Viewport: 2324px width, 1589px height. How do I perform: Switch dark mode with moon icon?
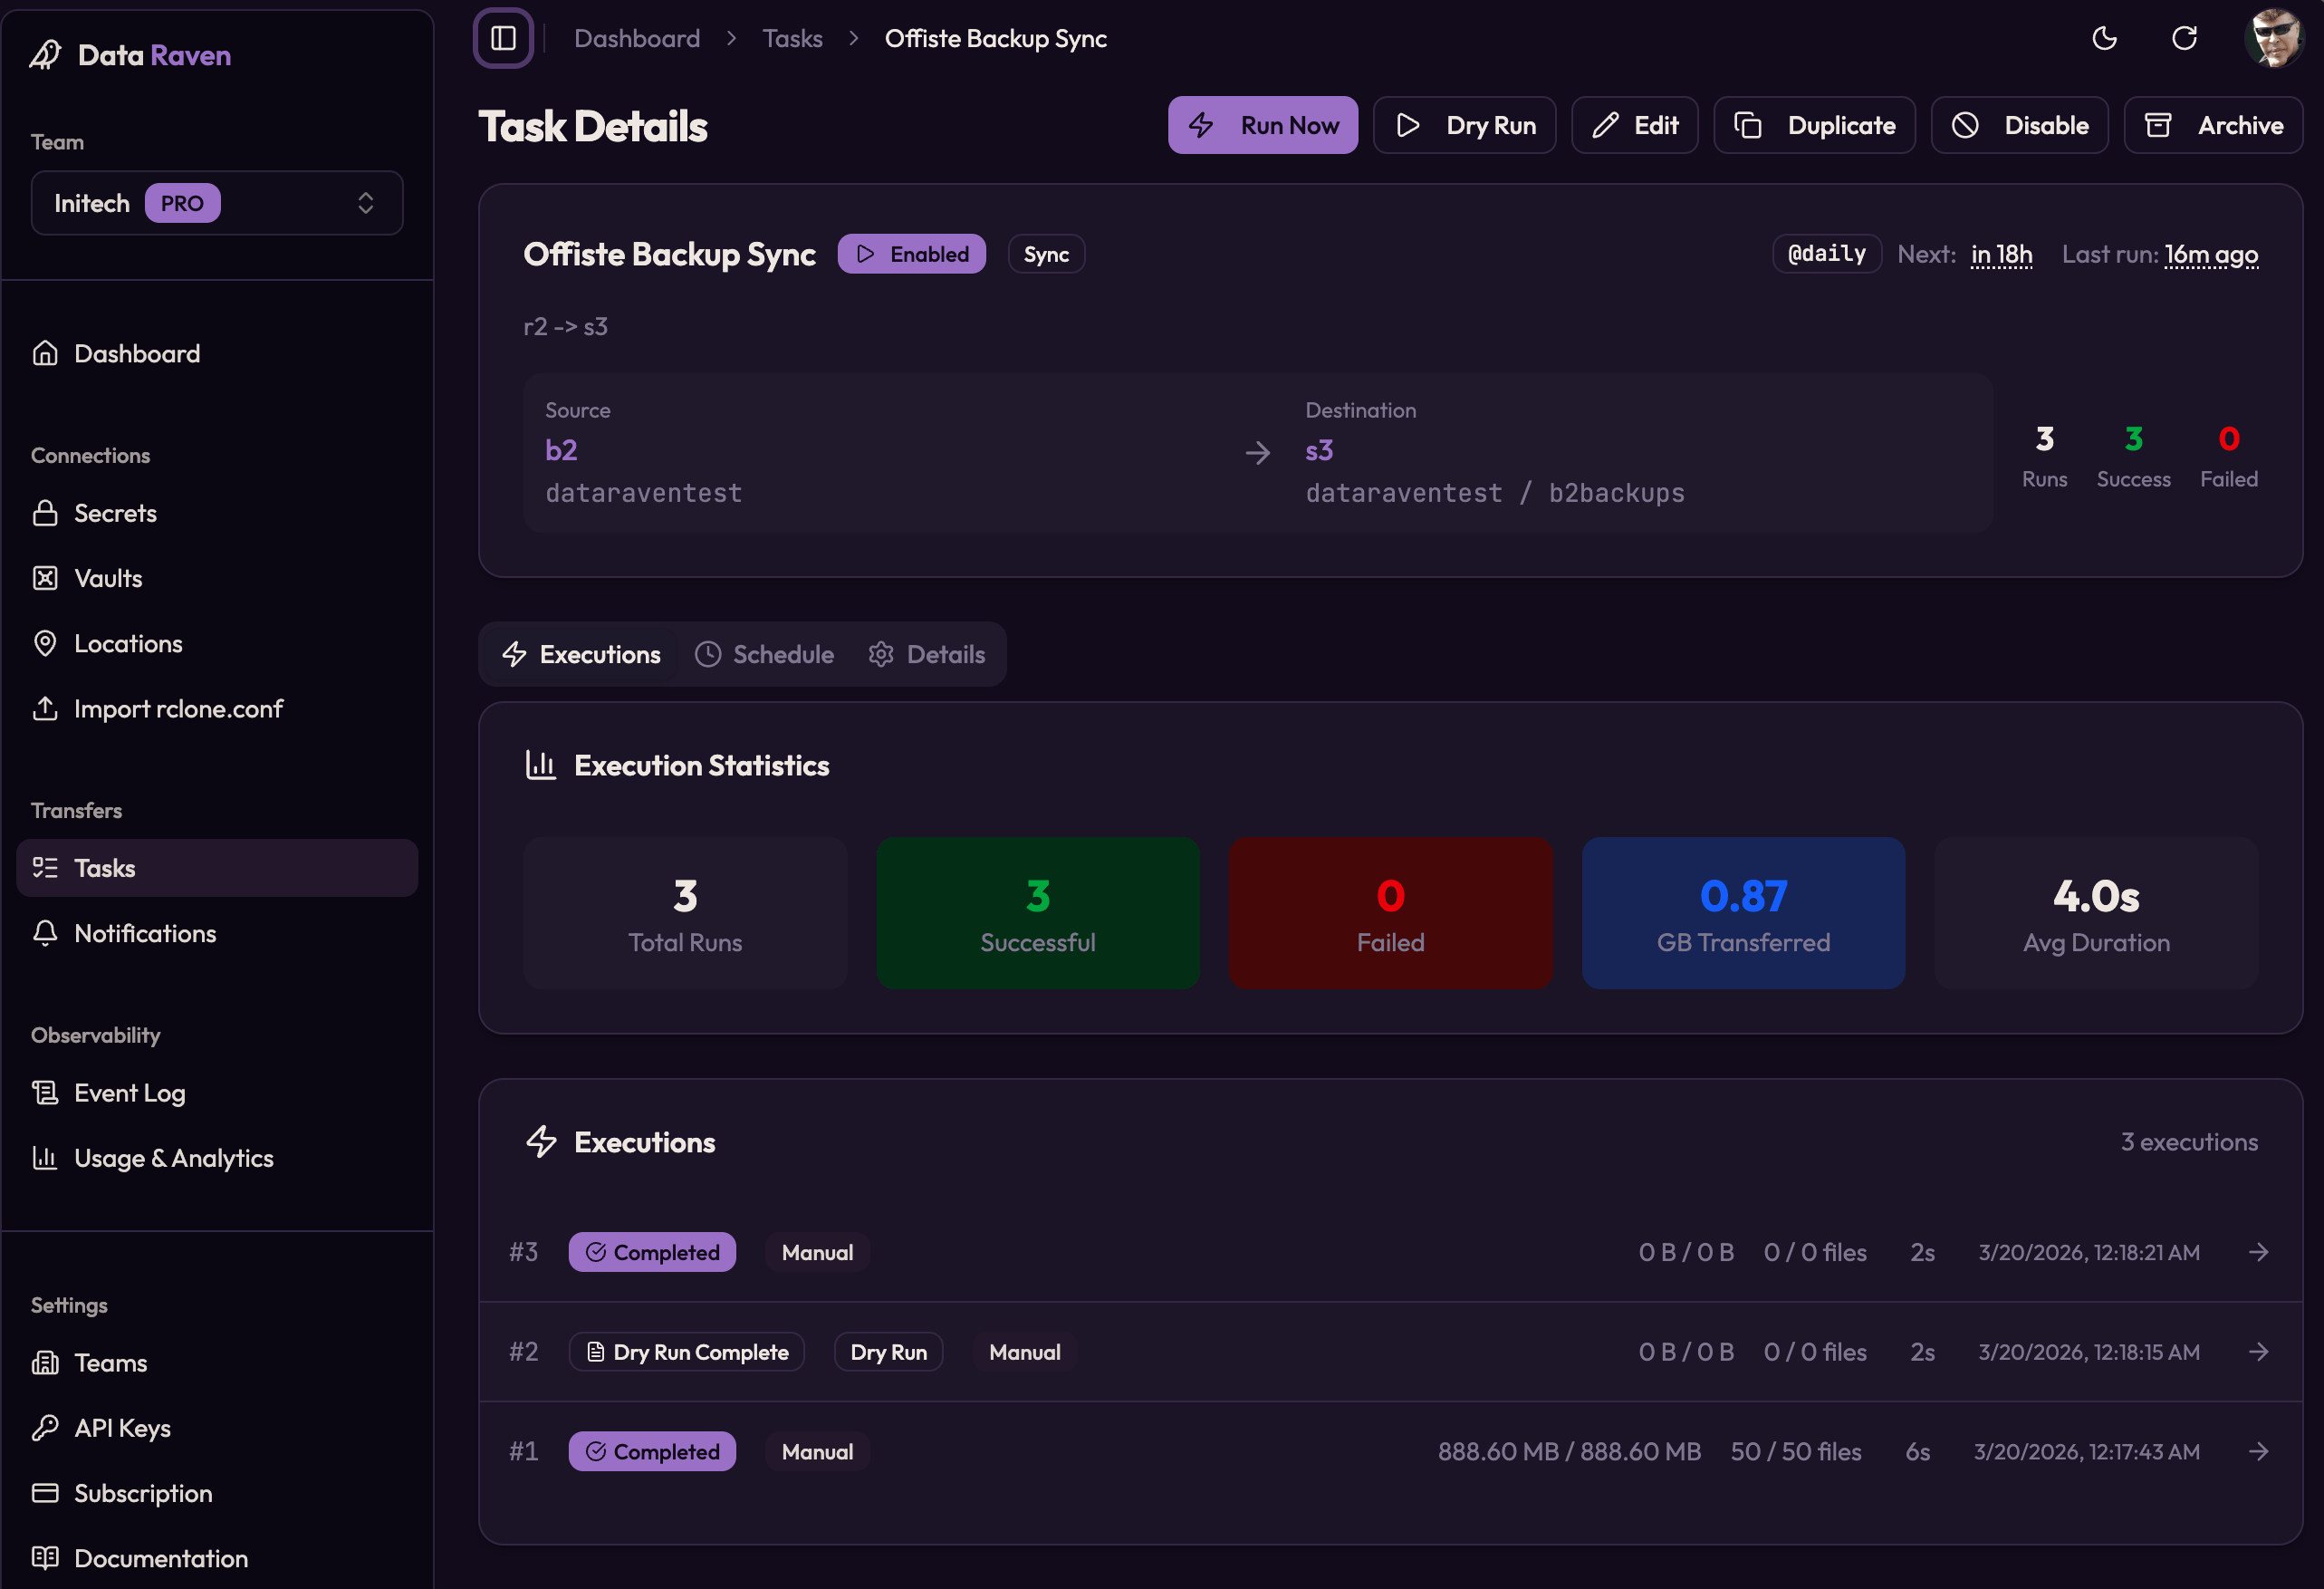pyautogui.click(x=2104, y=38)
